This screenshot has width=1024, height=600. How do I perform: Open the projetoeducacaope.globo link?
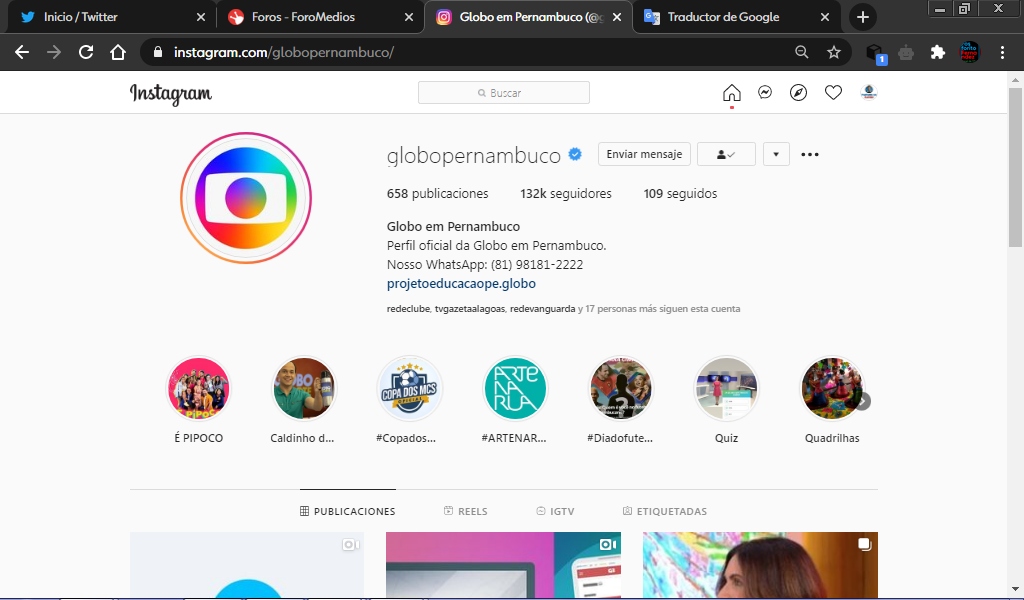[x=461, y=283]
